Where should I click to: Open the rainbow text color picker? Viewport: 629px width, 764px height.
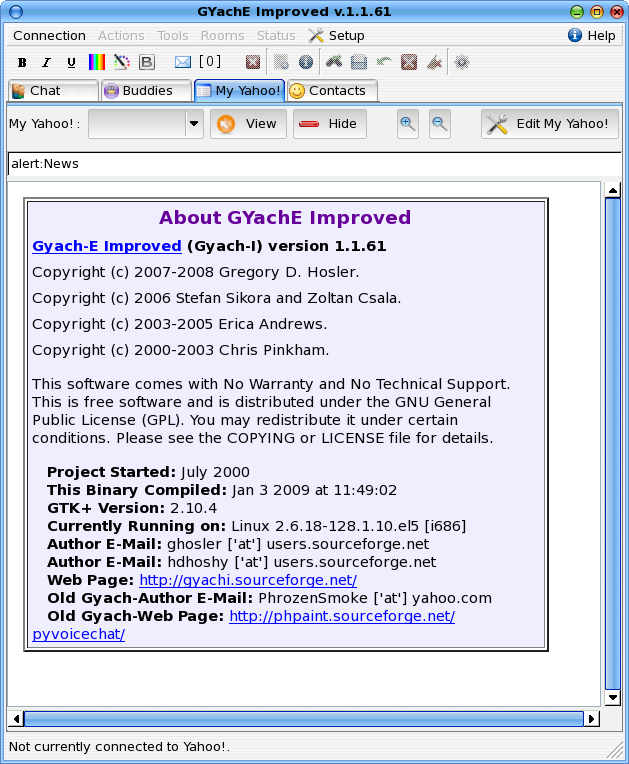97,62
